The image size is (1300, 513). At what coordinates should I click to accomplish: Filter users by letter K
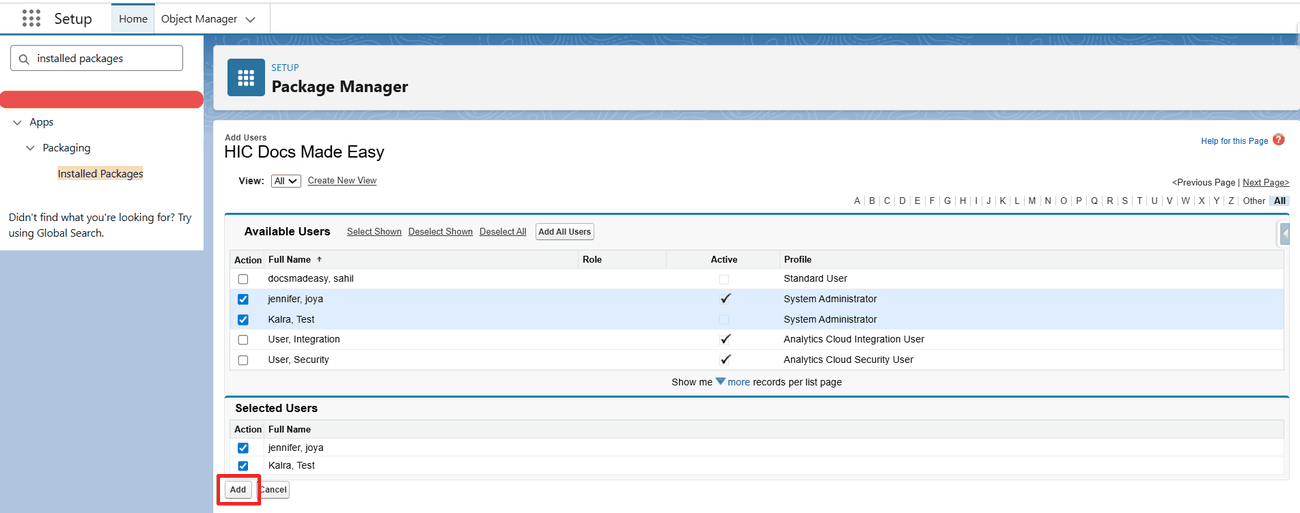[1003, 201]
